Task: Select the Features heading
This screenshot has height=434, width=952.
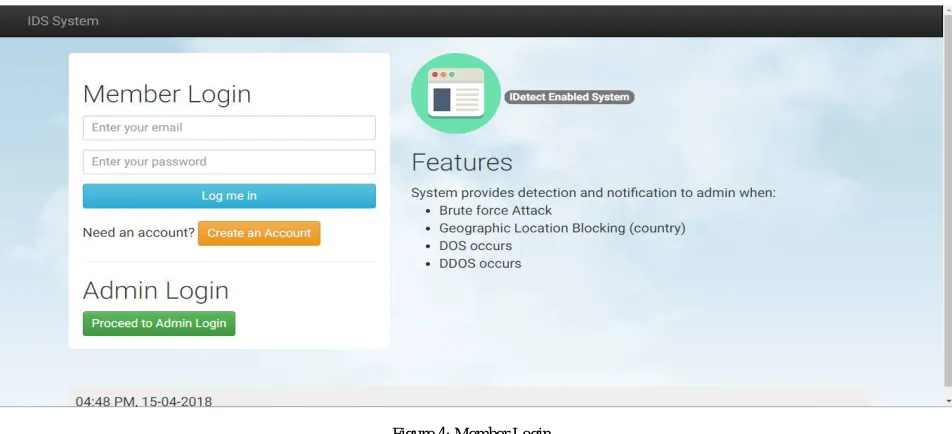Action: [x=461, y=163]
